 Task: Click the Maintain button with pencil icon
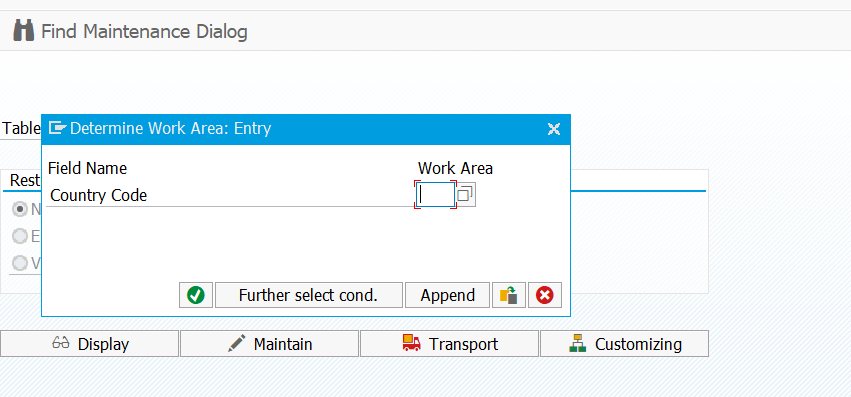pos(269,344)
